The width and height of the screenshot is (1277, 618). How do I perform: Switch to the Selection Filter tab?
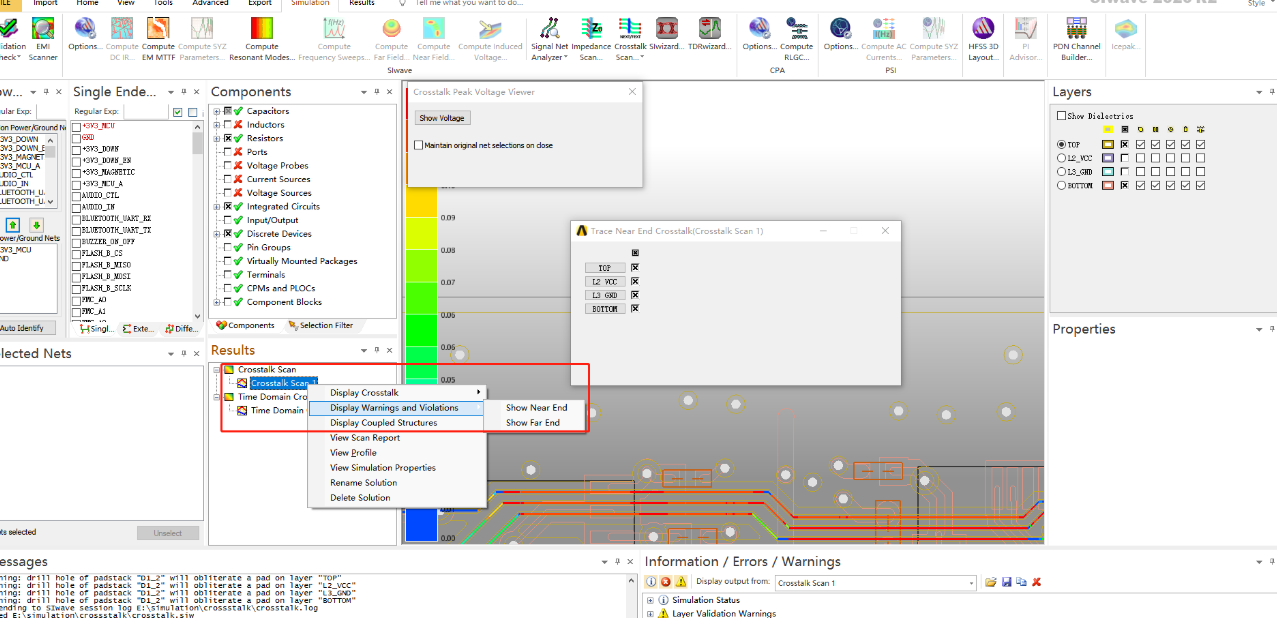(320, 325)
